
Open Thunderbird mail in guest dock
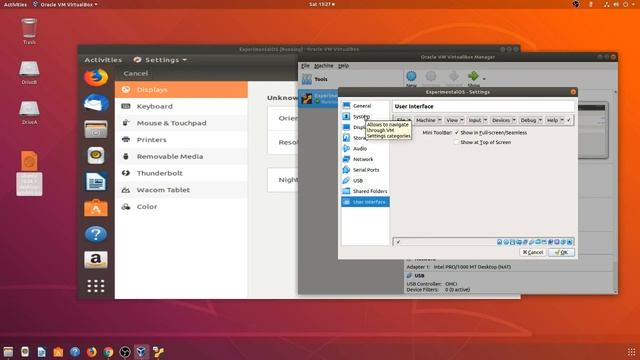coord(96,103)
